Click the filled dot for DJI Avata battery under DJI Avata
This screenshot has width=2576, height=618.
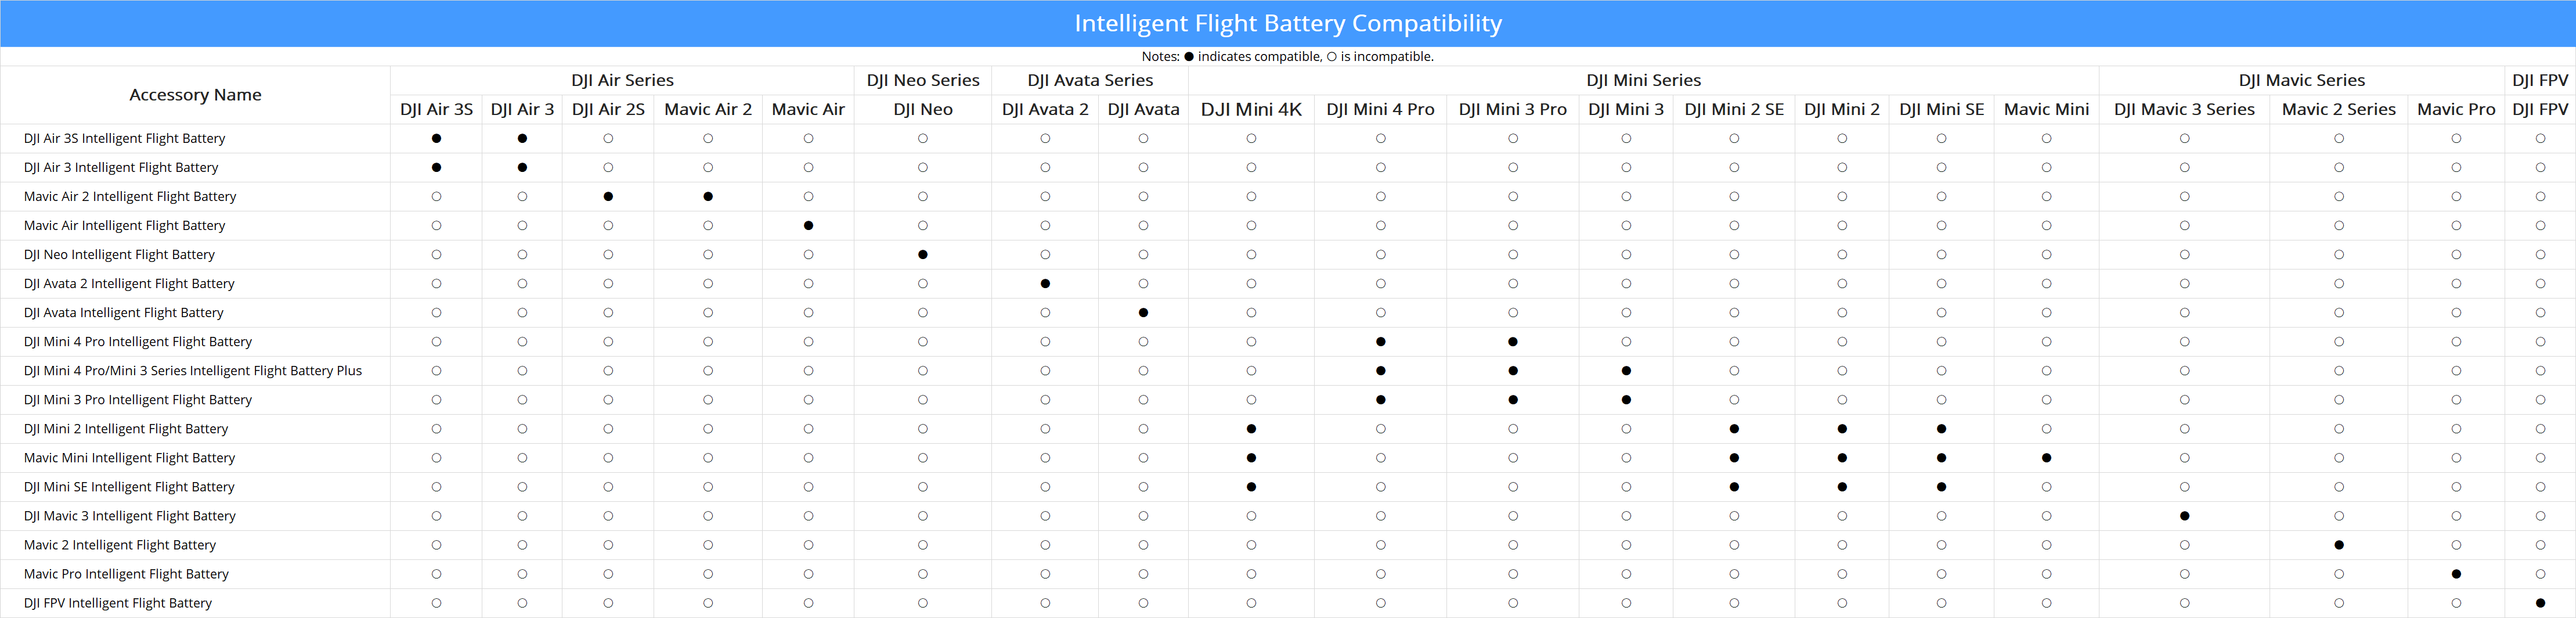pyautogui.click(x=1143, y=313)
